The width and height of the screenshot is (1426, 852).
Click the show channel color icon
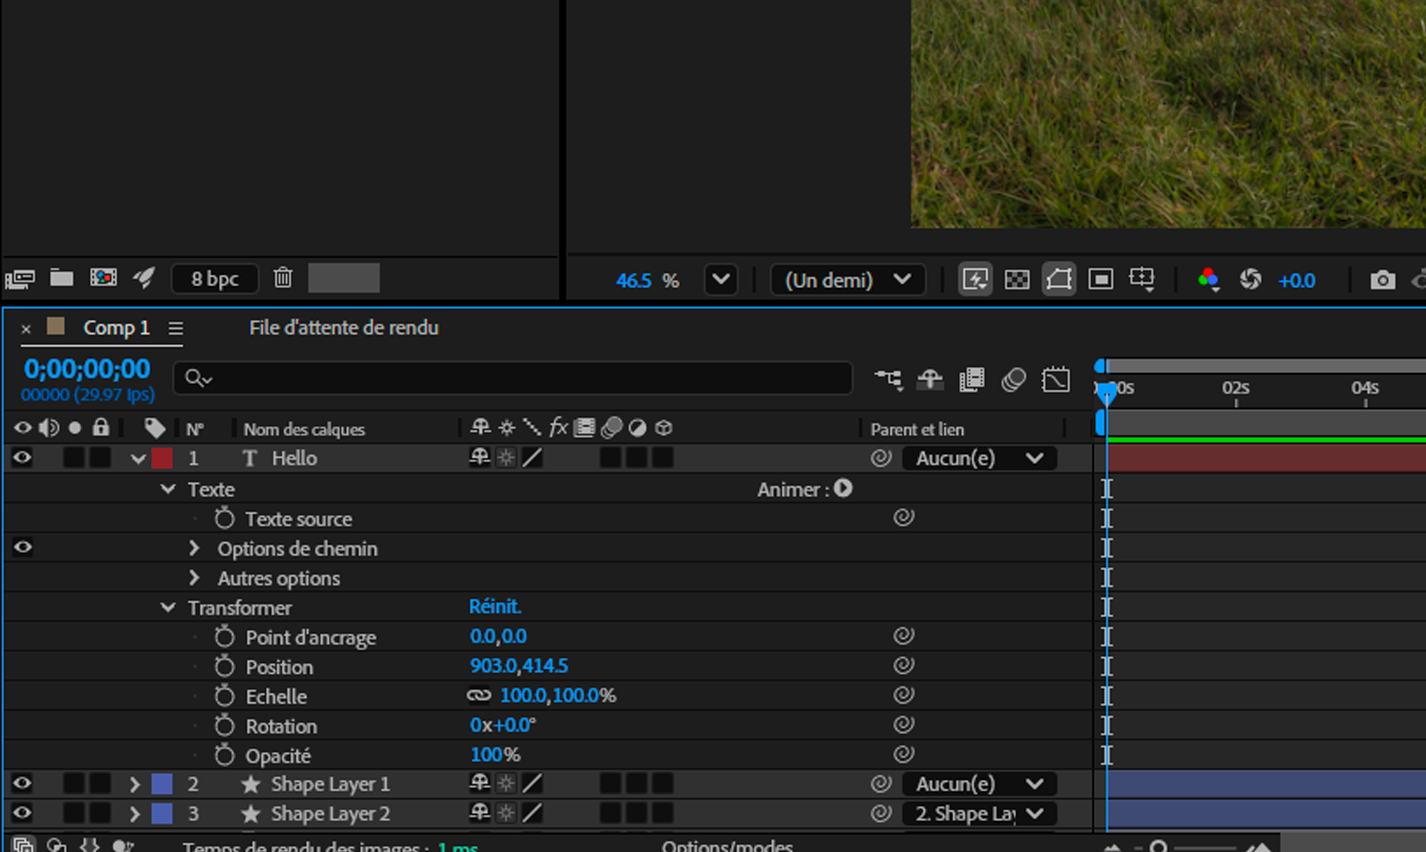1208,280
